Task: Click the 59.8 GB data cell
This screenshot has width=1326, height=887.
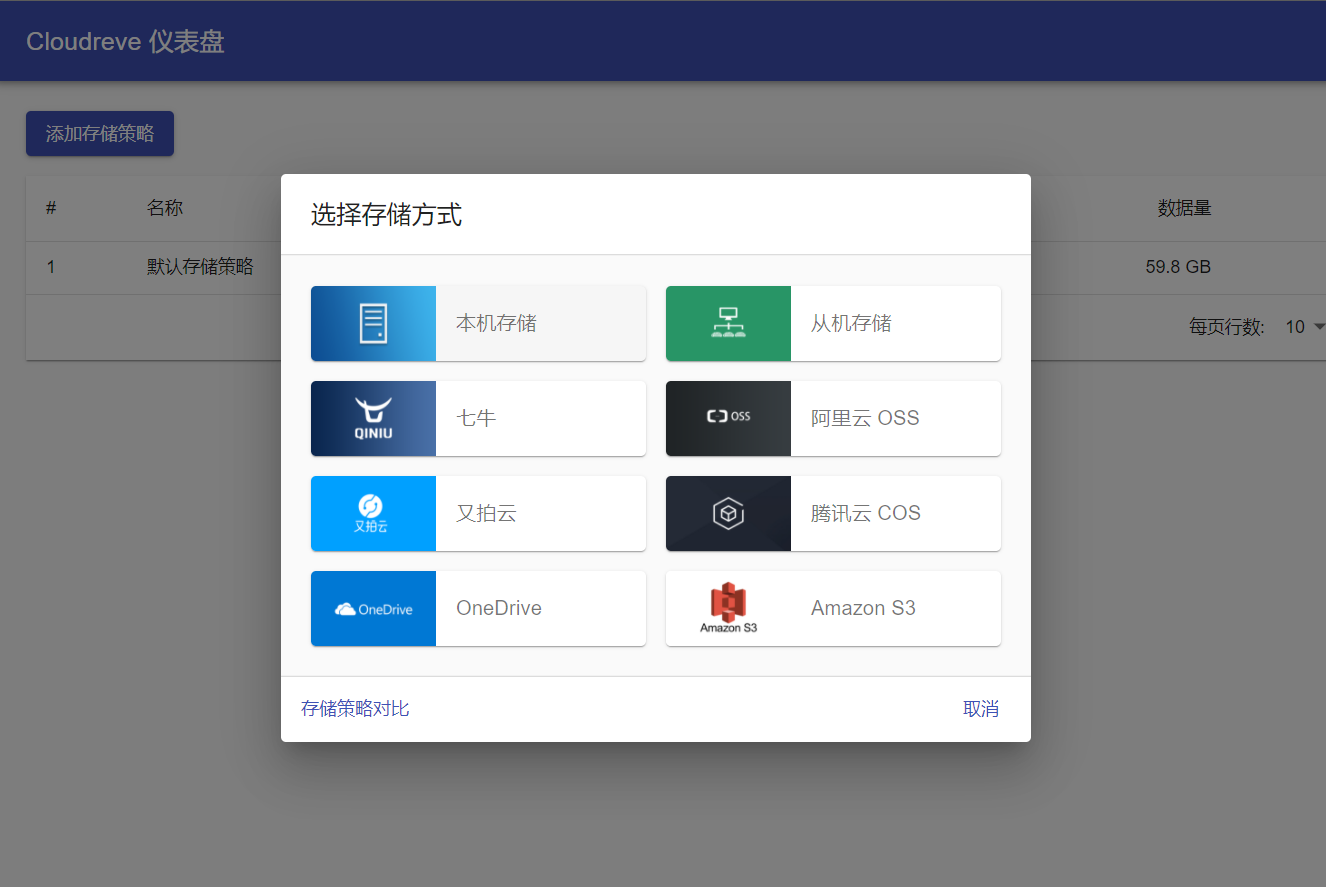Action: pyautogui.click(x=1179, y=267)
